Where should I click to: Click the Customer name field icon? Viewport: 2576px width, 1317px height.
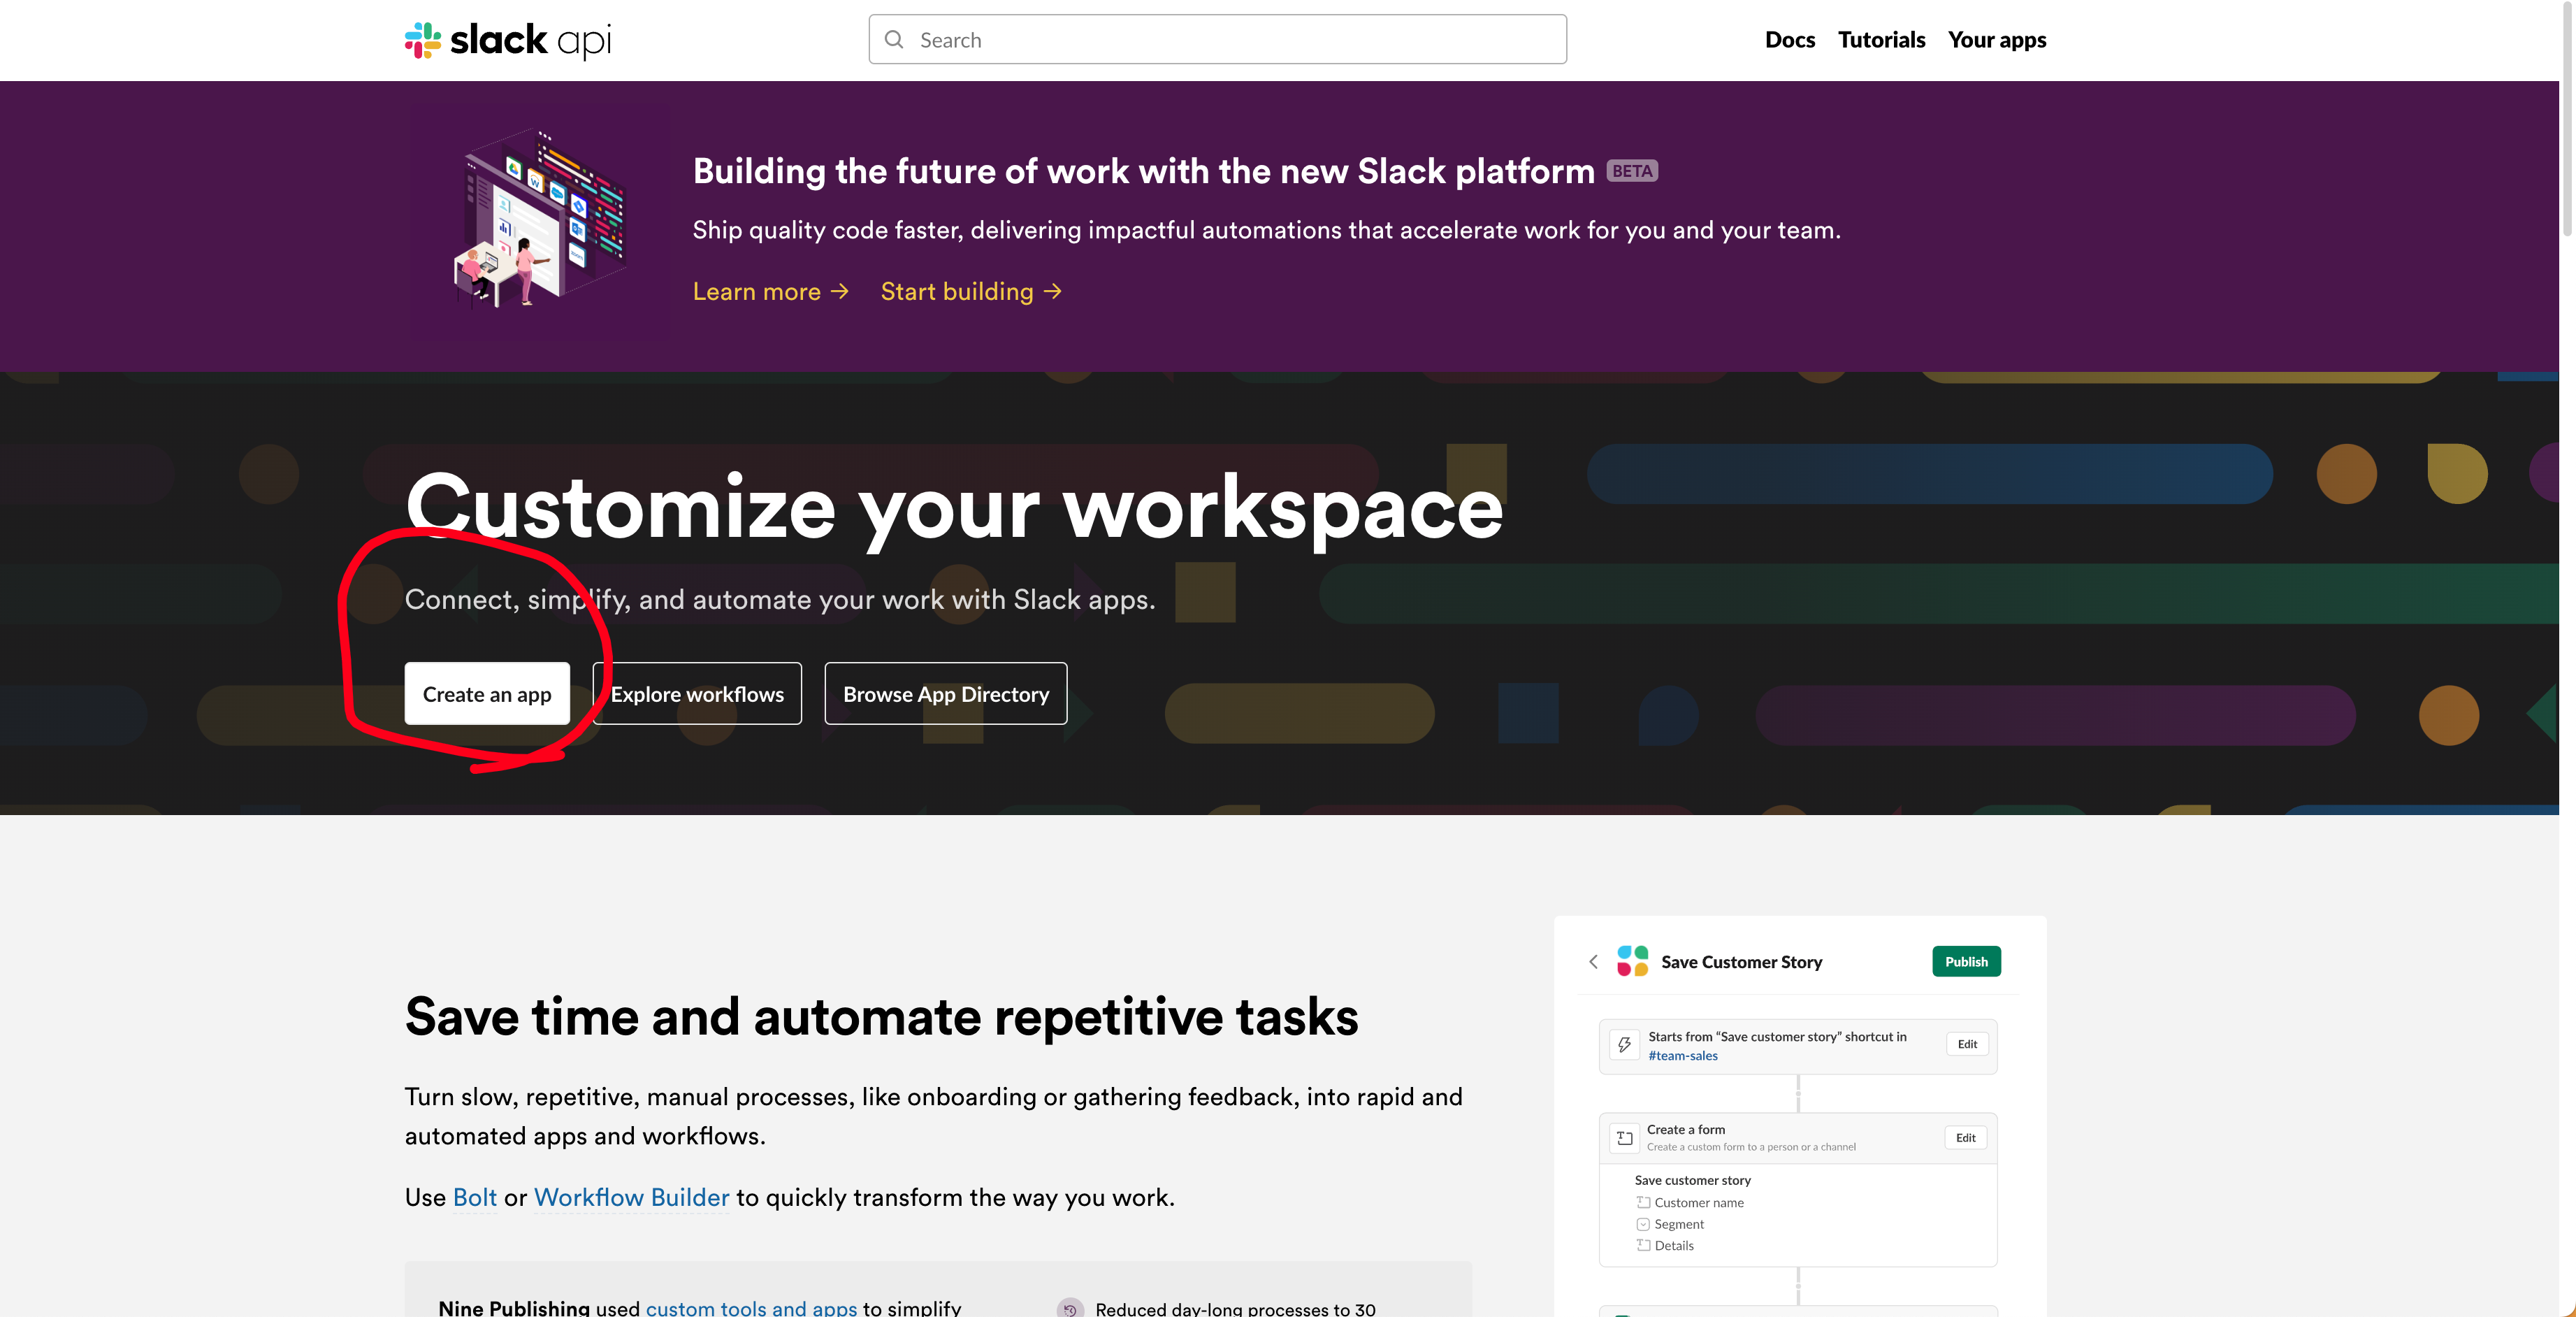pos(1642,1202)
